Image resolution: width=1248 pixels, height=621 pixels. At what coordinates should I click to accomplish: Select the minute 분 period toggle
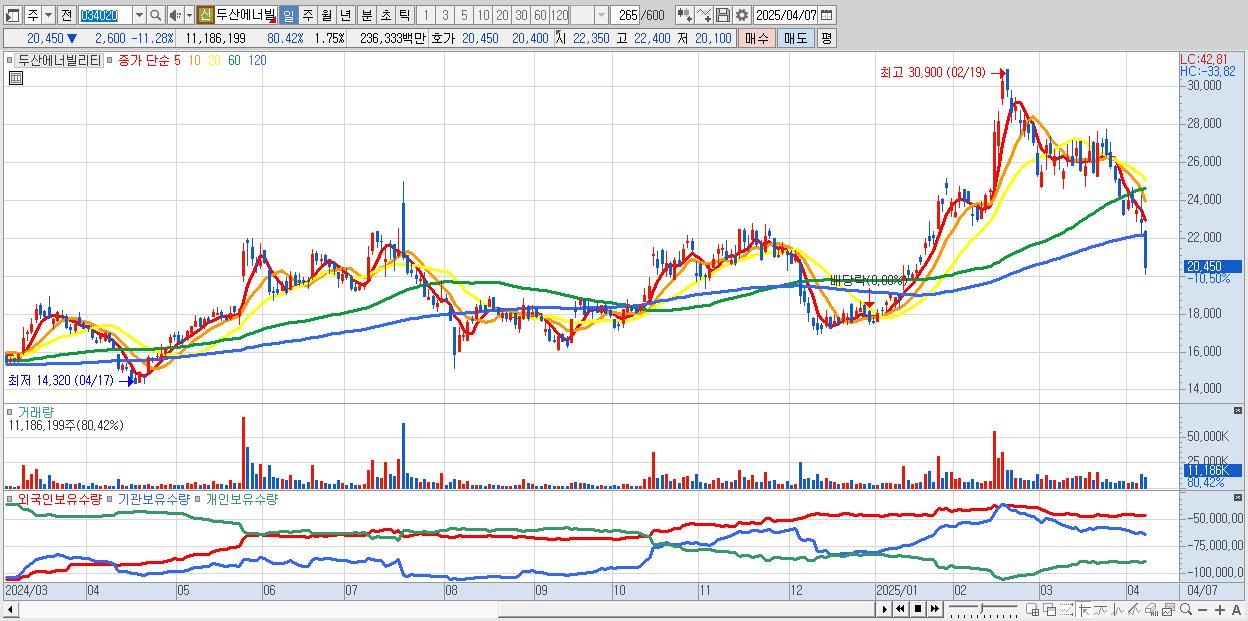(x=366, y=15)
